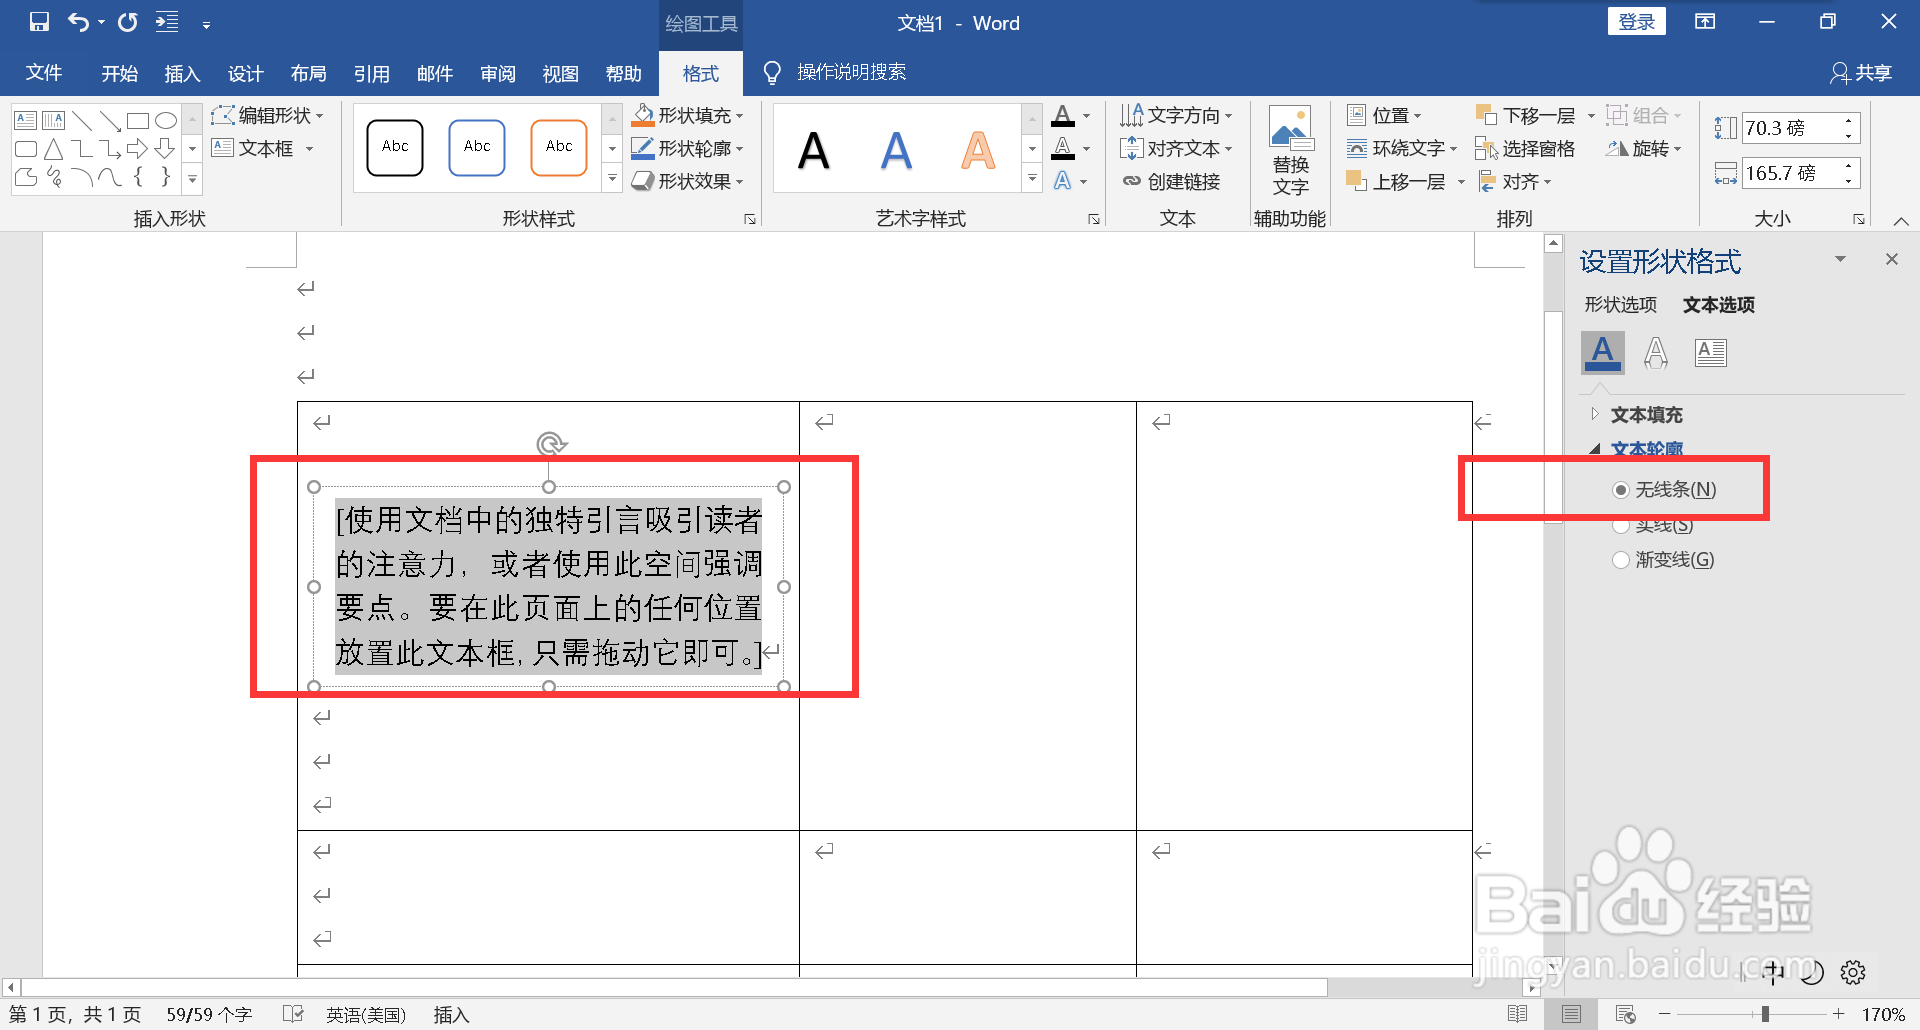
Task: Click the shape height field showing 70.3磅
Action: [1793, 127]
